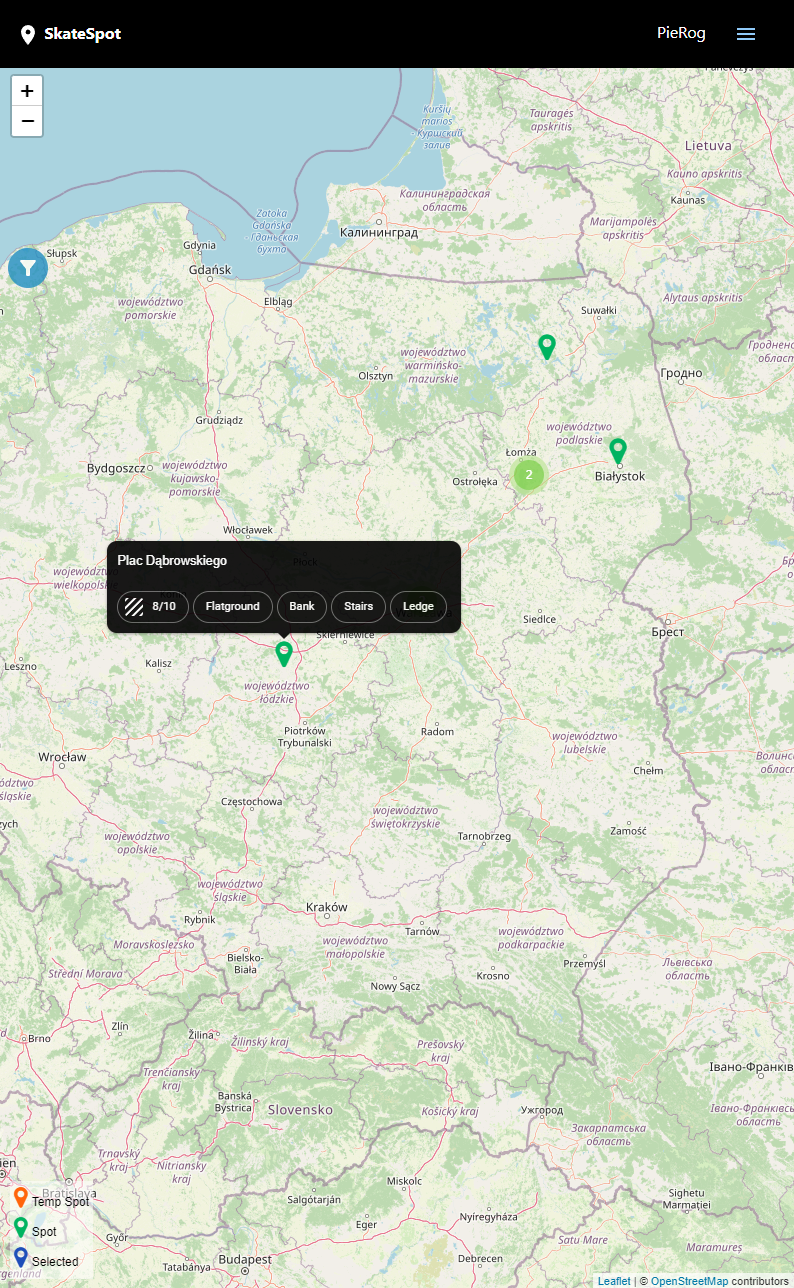Screen dimensions: 794x1288
Task: Click the Kraków city label on the map
Action: pos(327,907)
